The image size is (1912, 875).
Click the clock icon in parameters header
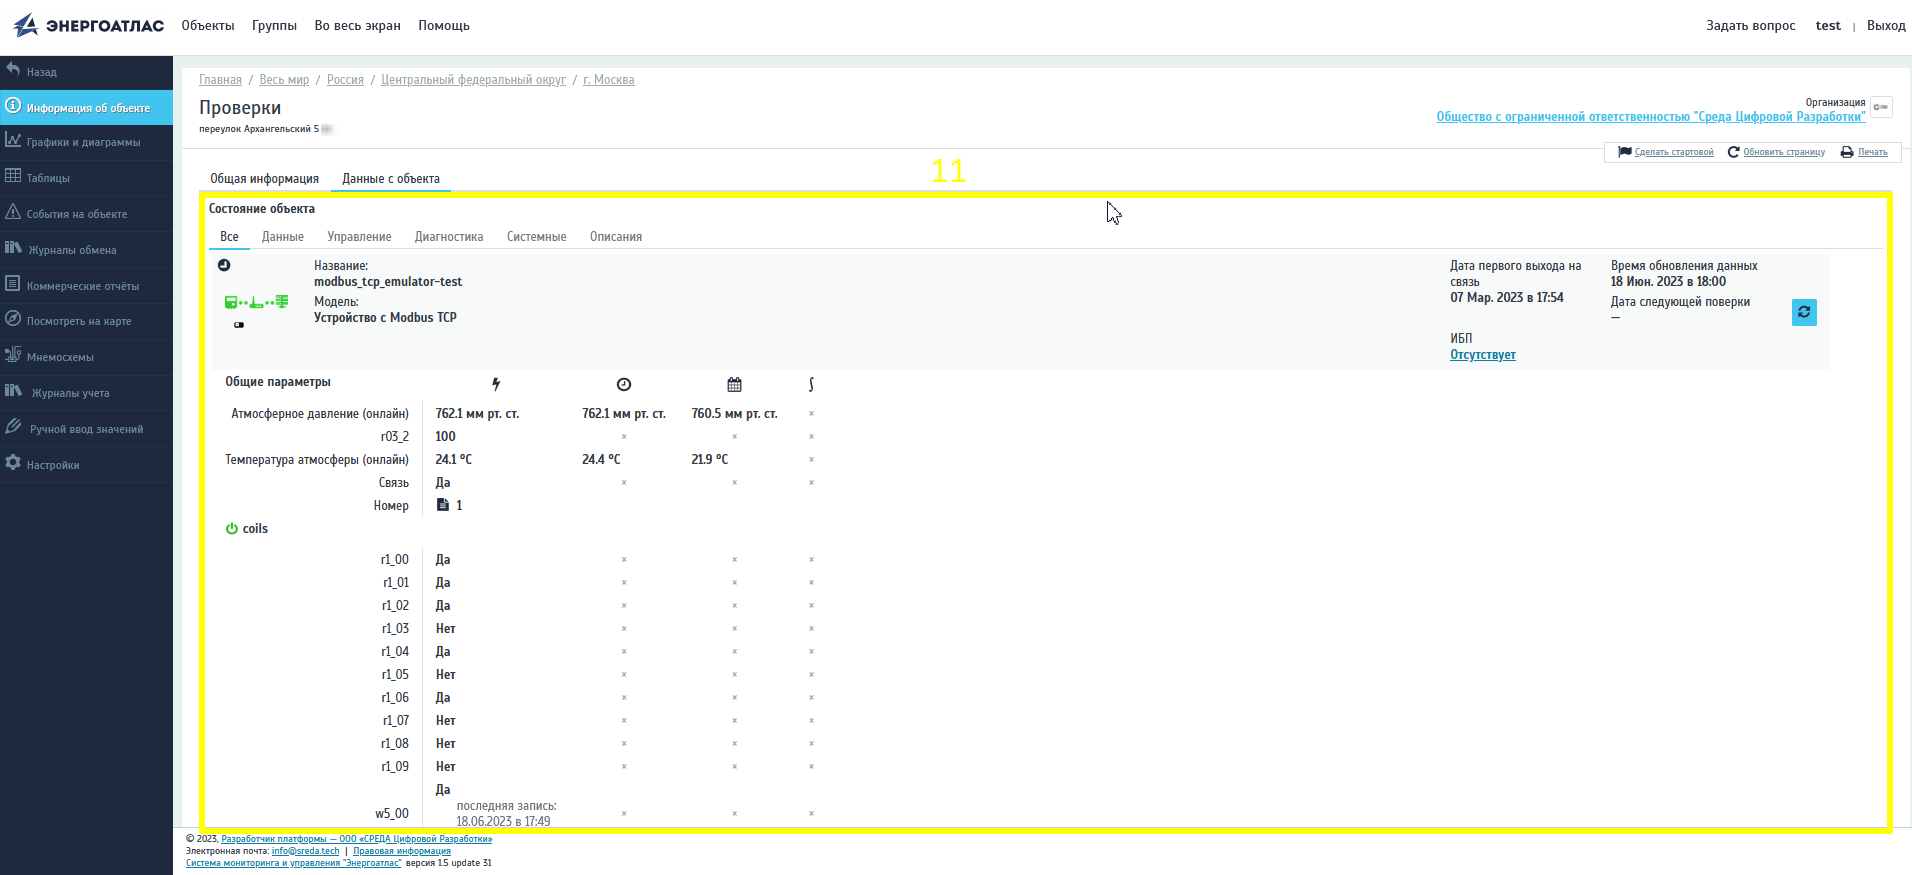coord(624,385)
